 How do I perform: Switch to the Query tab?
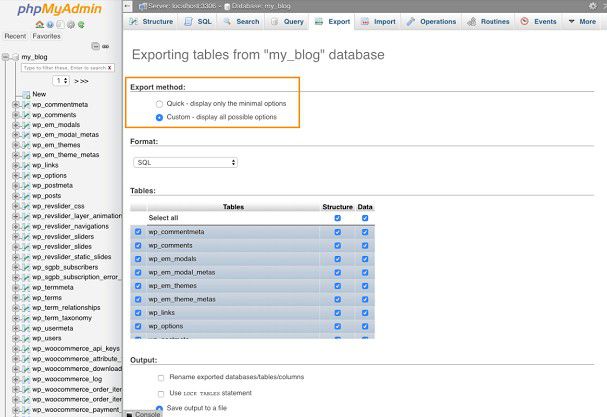coord(287,22)
